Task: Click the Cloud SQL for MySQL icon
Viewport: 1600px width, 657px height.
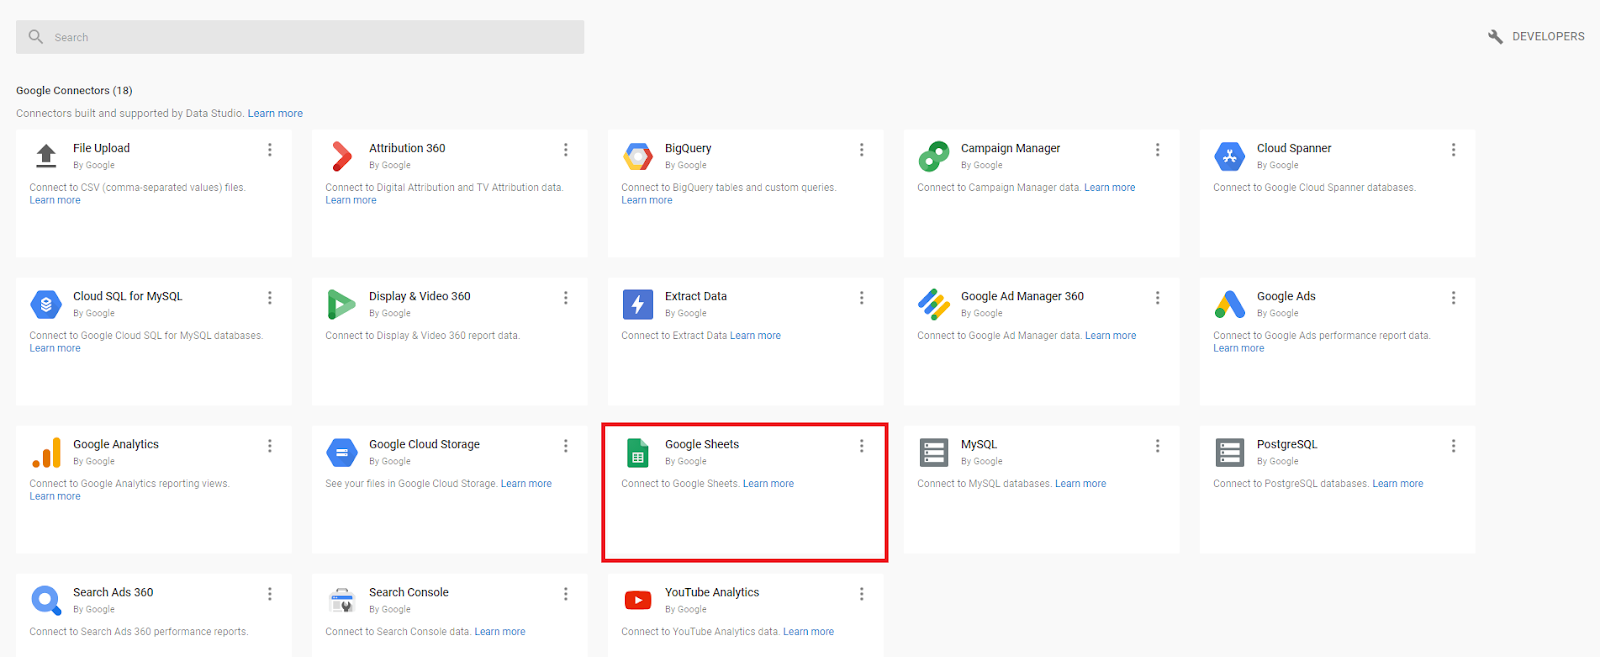Action: 46,304
